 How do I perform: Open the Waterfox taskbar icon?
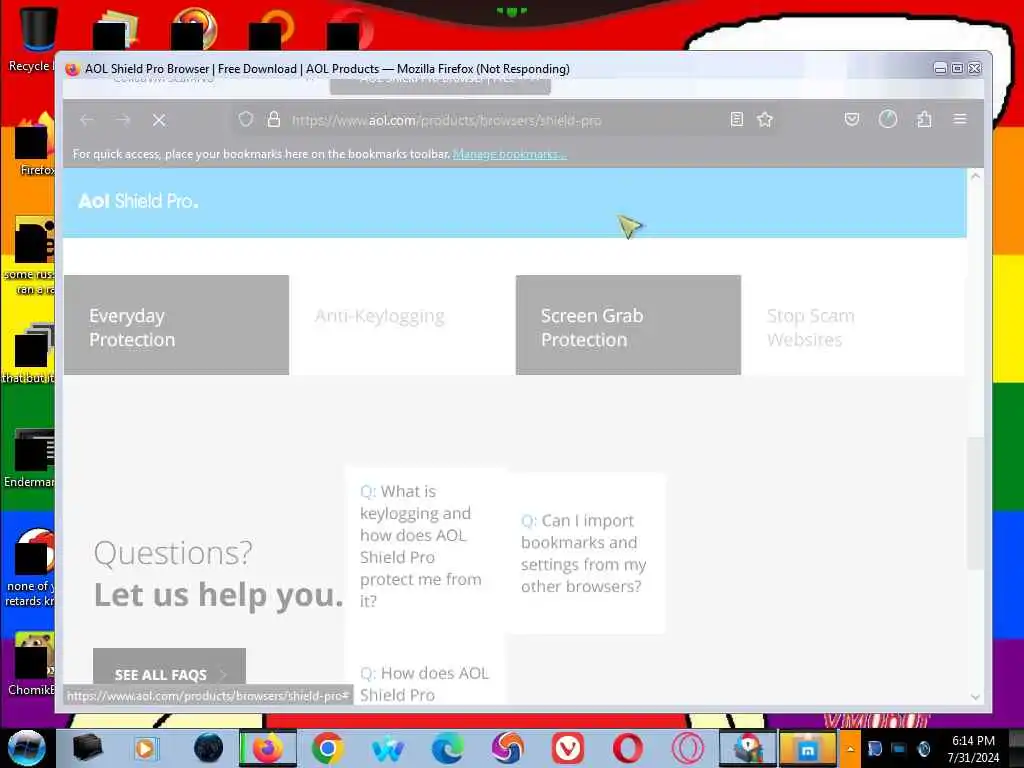point(388,748)
